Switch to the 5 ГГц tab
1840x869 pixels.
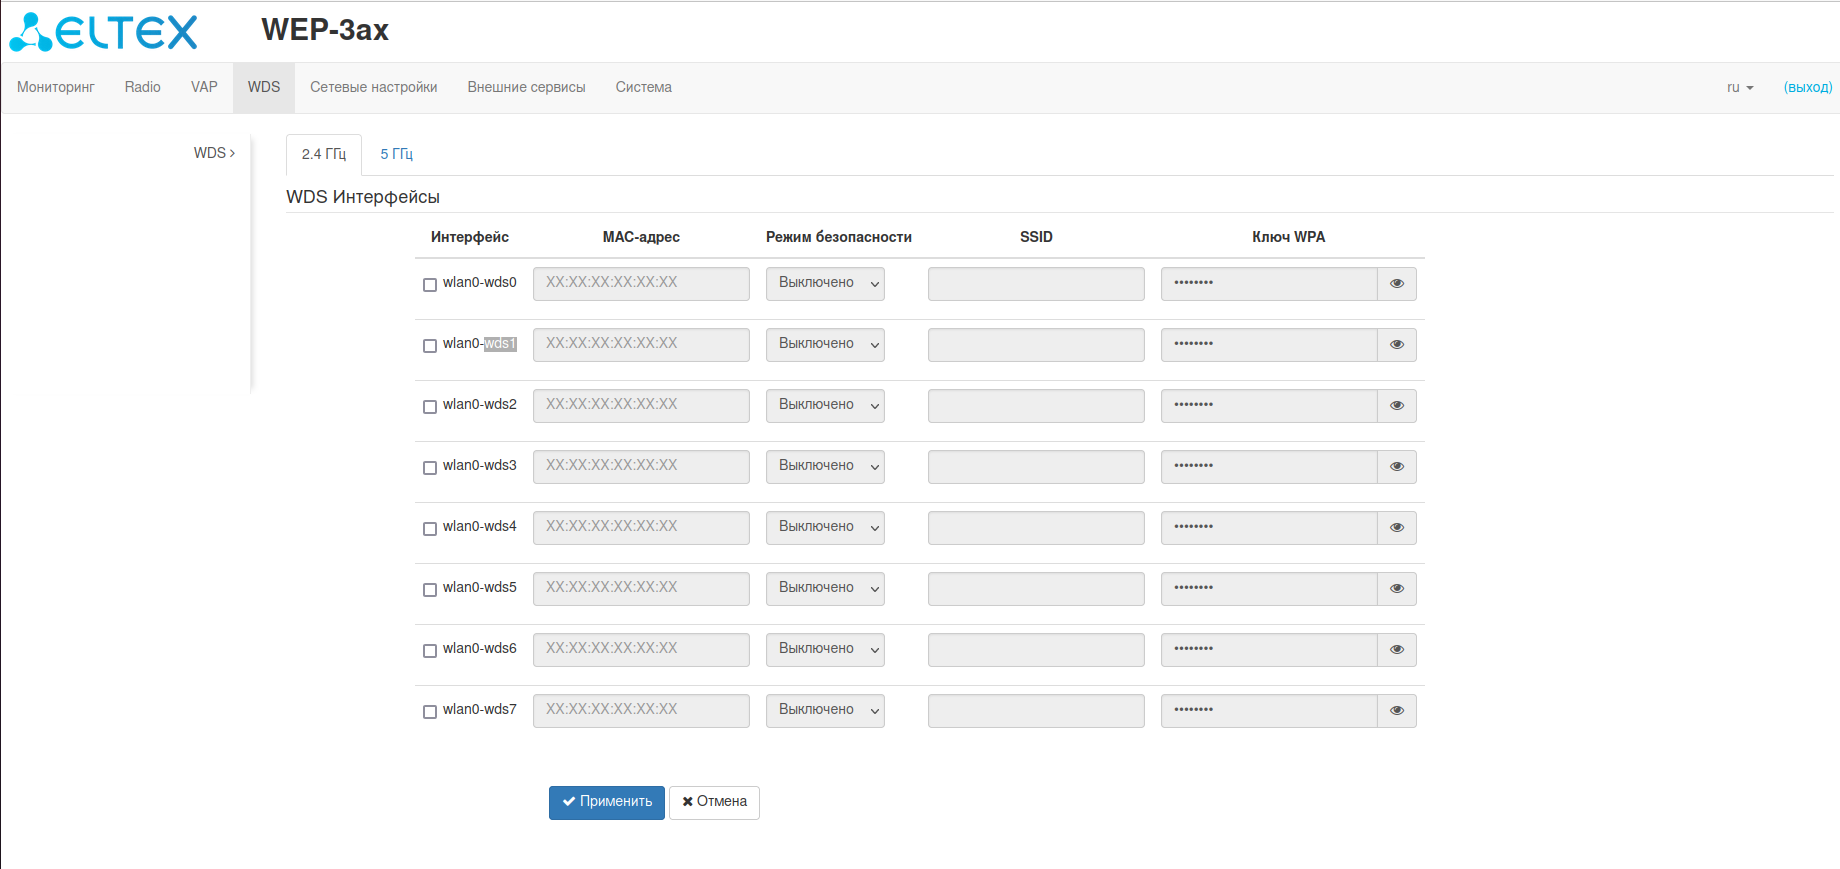click(397, 155)
